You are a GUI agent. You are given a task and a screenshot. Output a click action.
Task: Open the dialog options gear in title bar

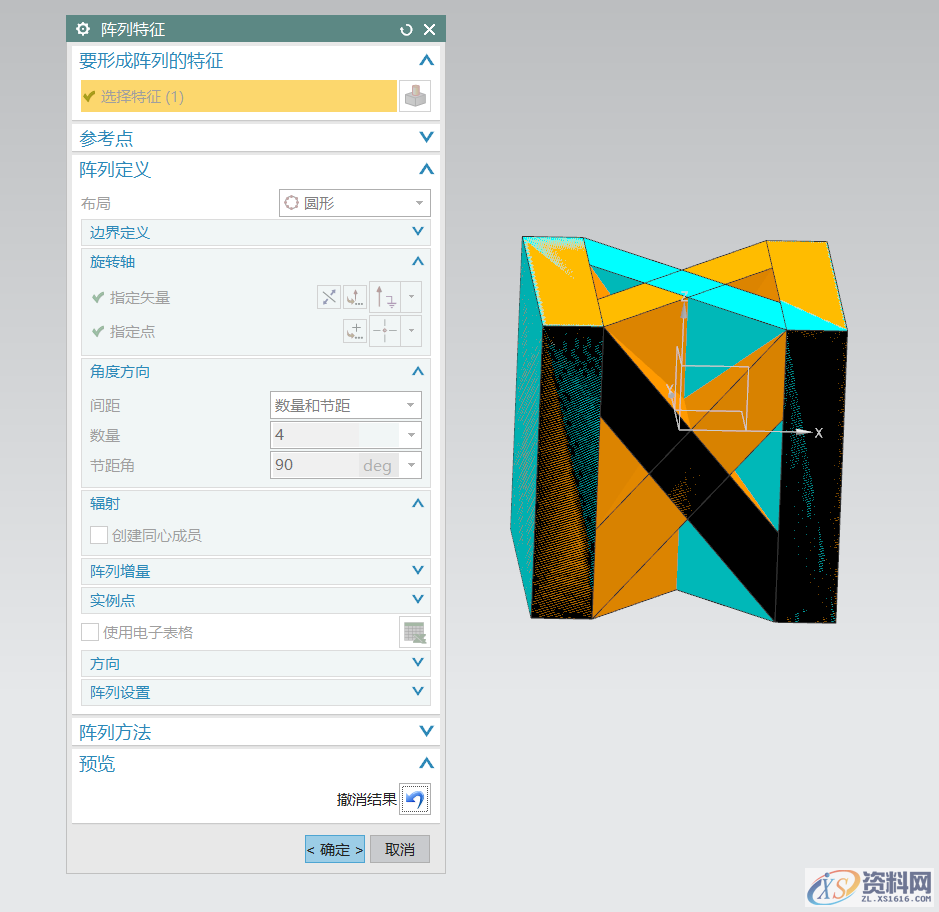[82, 29]
